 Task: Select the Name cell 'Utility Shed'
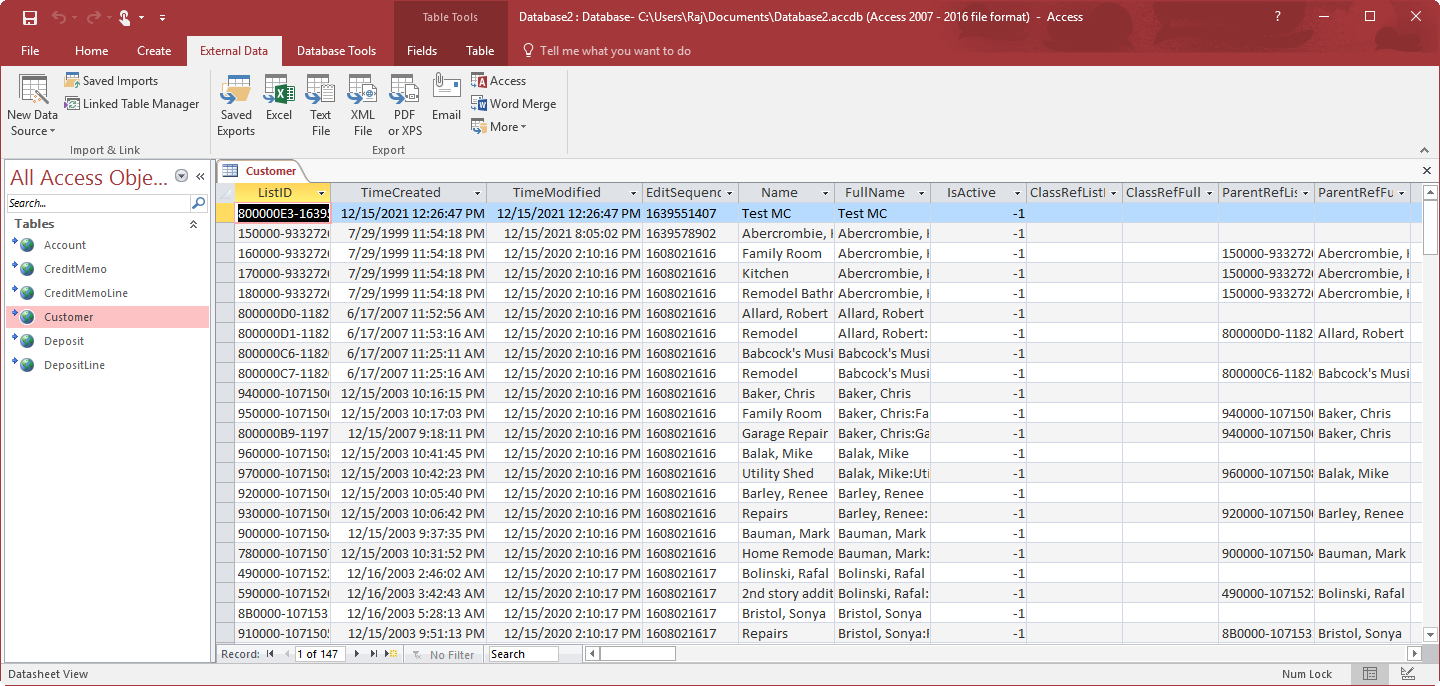coord(786,473)
